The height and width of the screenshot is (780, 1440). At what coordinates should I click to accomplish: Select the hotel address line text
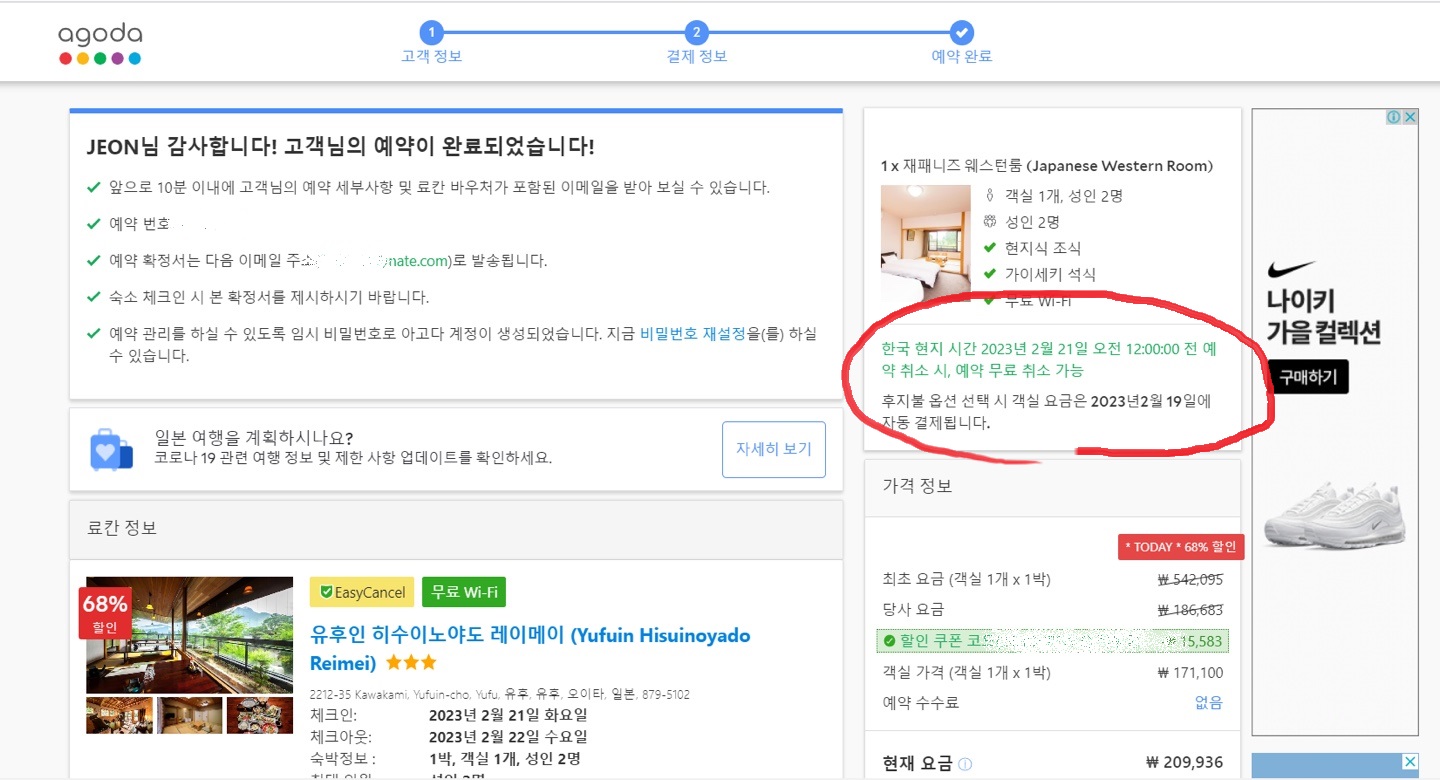point(500,694)
